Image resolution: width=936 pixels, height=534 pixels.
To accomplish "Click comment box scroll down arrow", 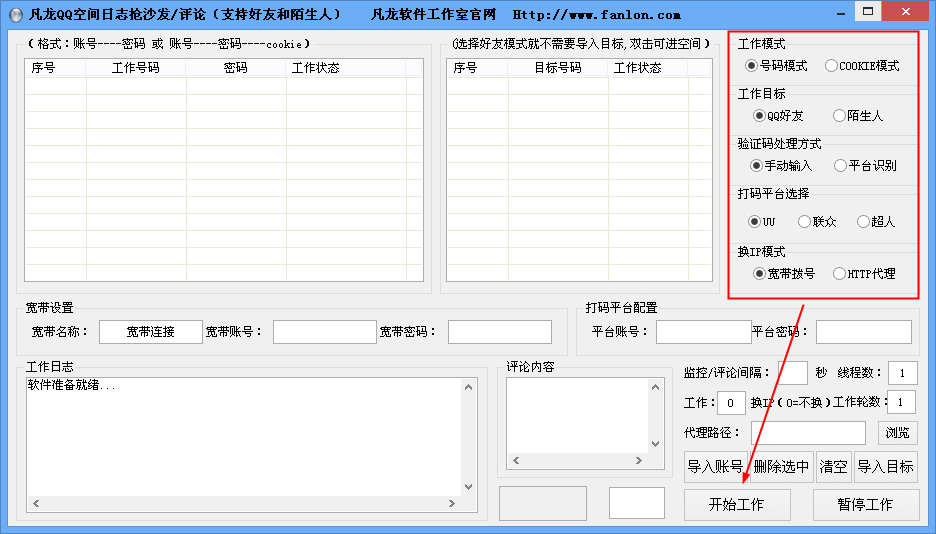I will tap(655, 444).
